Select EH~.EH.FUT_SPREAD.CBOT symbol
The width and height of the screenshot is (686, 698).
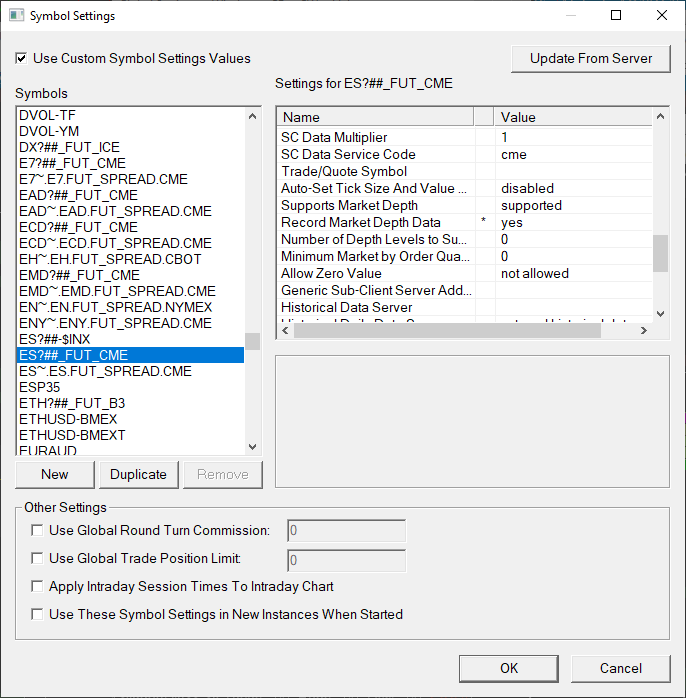pyautogui.click(x=130, y=260)
